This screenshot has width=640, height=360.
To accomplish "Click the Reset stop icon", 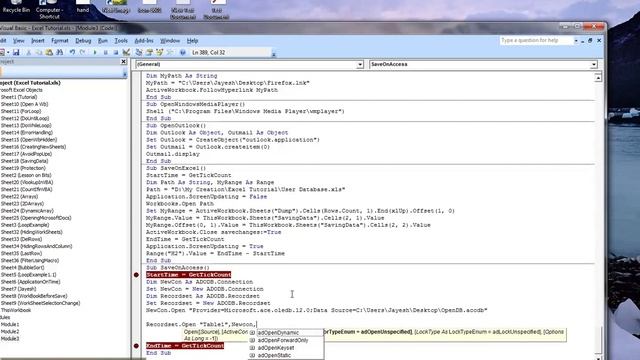I will click(x=116, y=52).
